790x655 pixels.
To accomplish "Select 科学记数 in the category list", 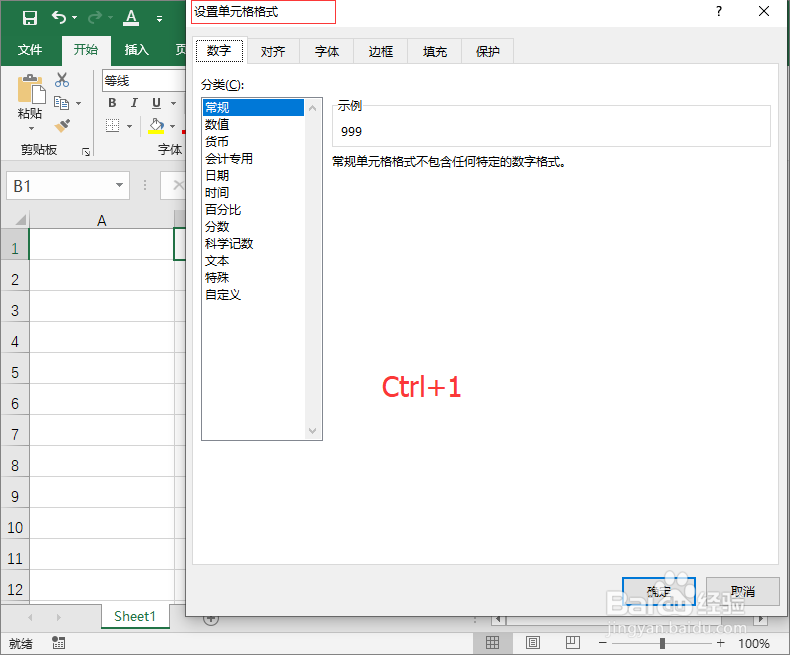I will click(x=253, y=244).
